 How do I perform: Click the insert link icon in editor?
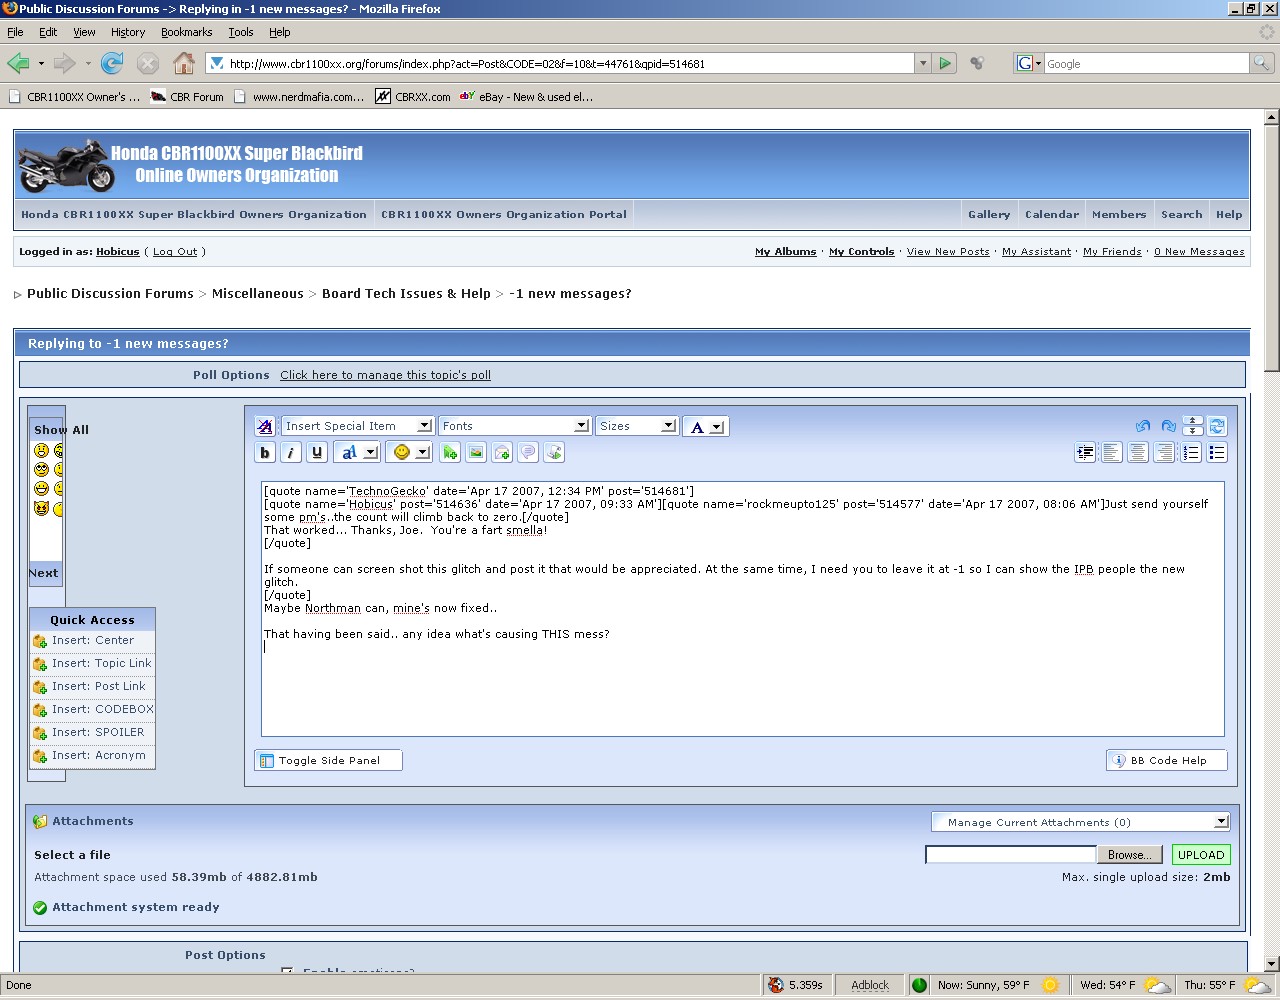[450, 453]
